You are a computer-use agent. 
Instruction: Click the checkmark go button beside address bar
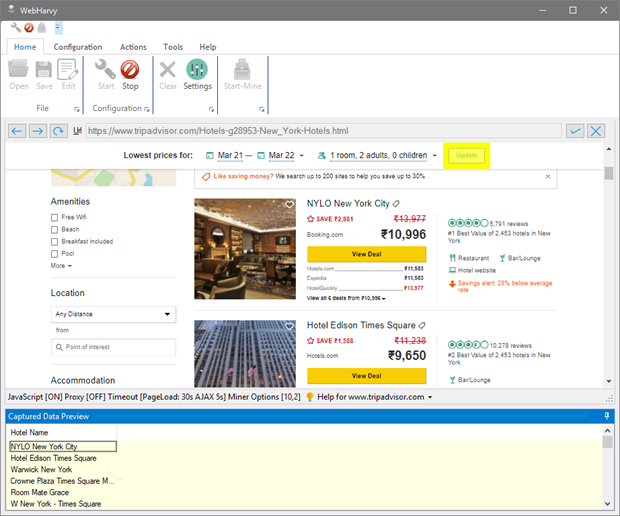pos(575,131)
